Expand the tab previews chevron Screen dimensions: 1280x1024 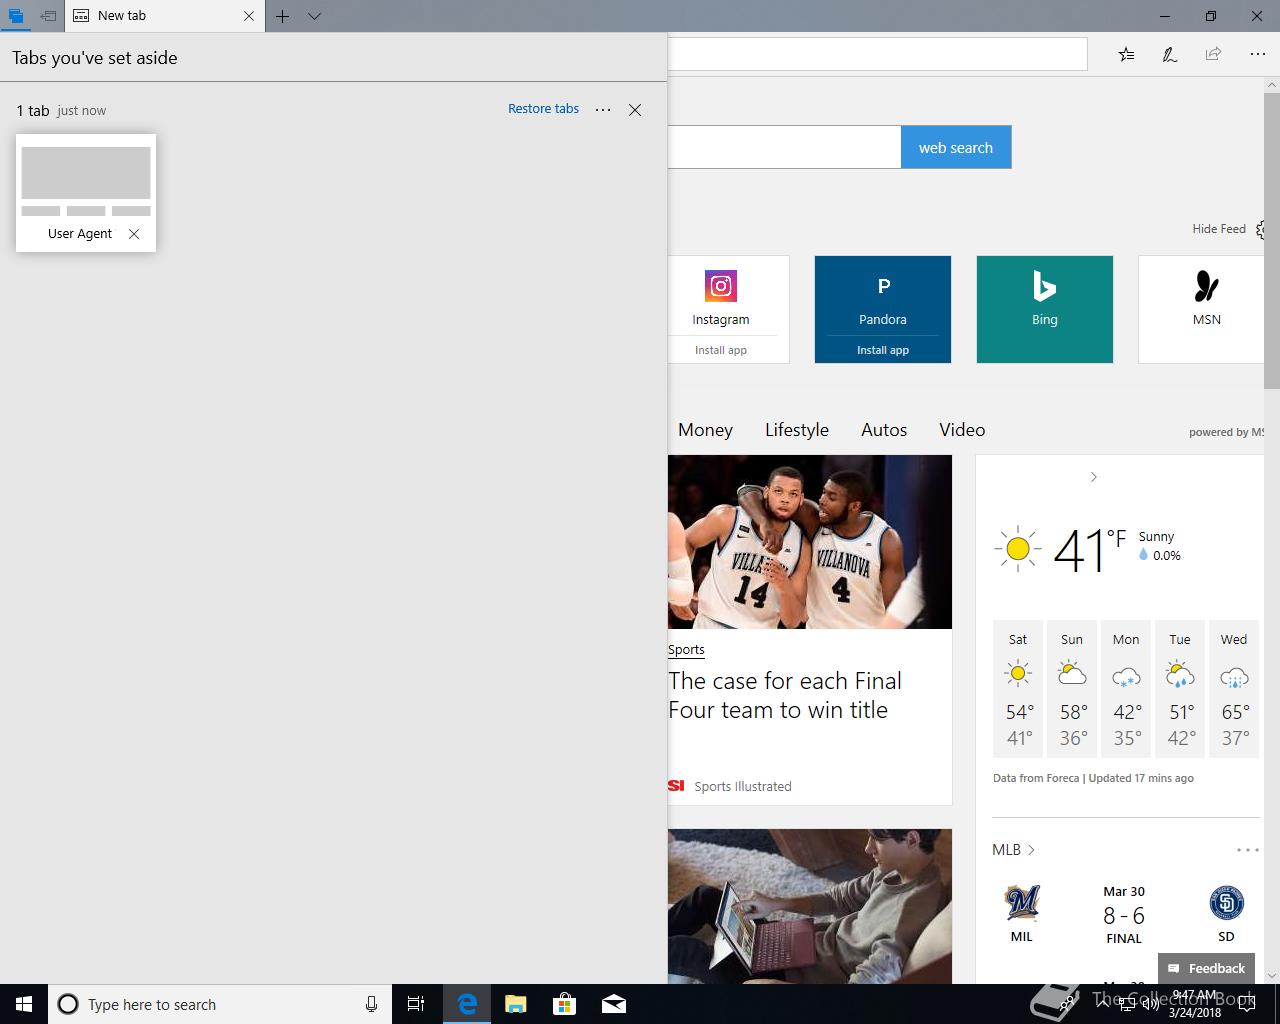pos(314,16)
